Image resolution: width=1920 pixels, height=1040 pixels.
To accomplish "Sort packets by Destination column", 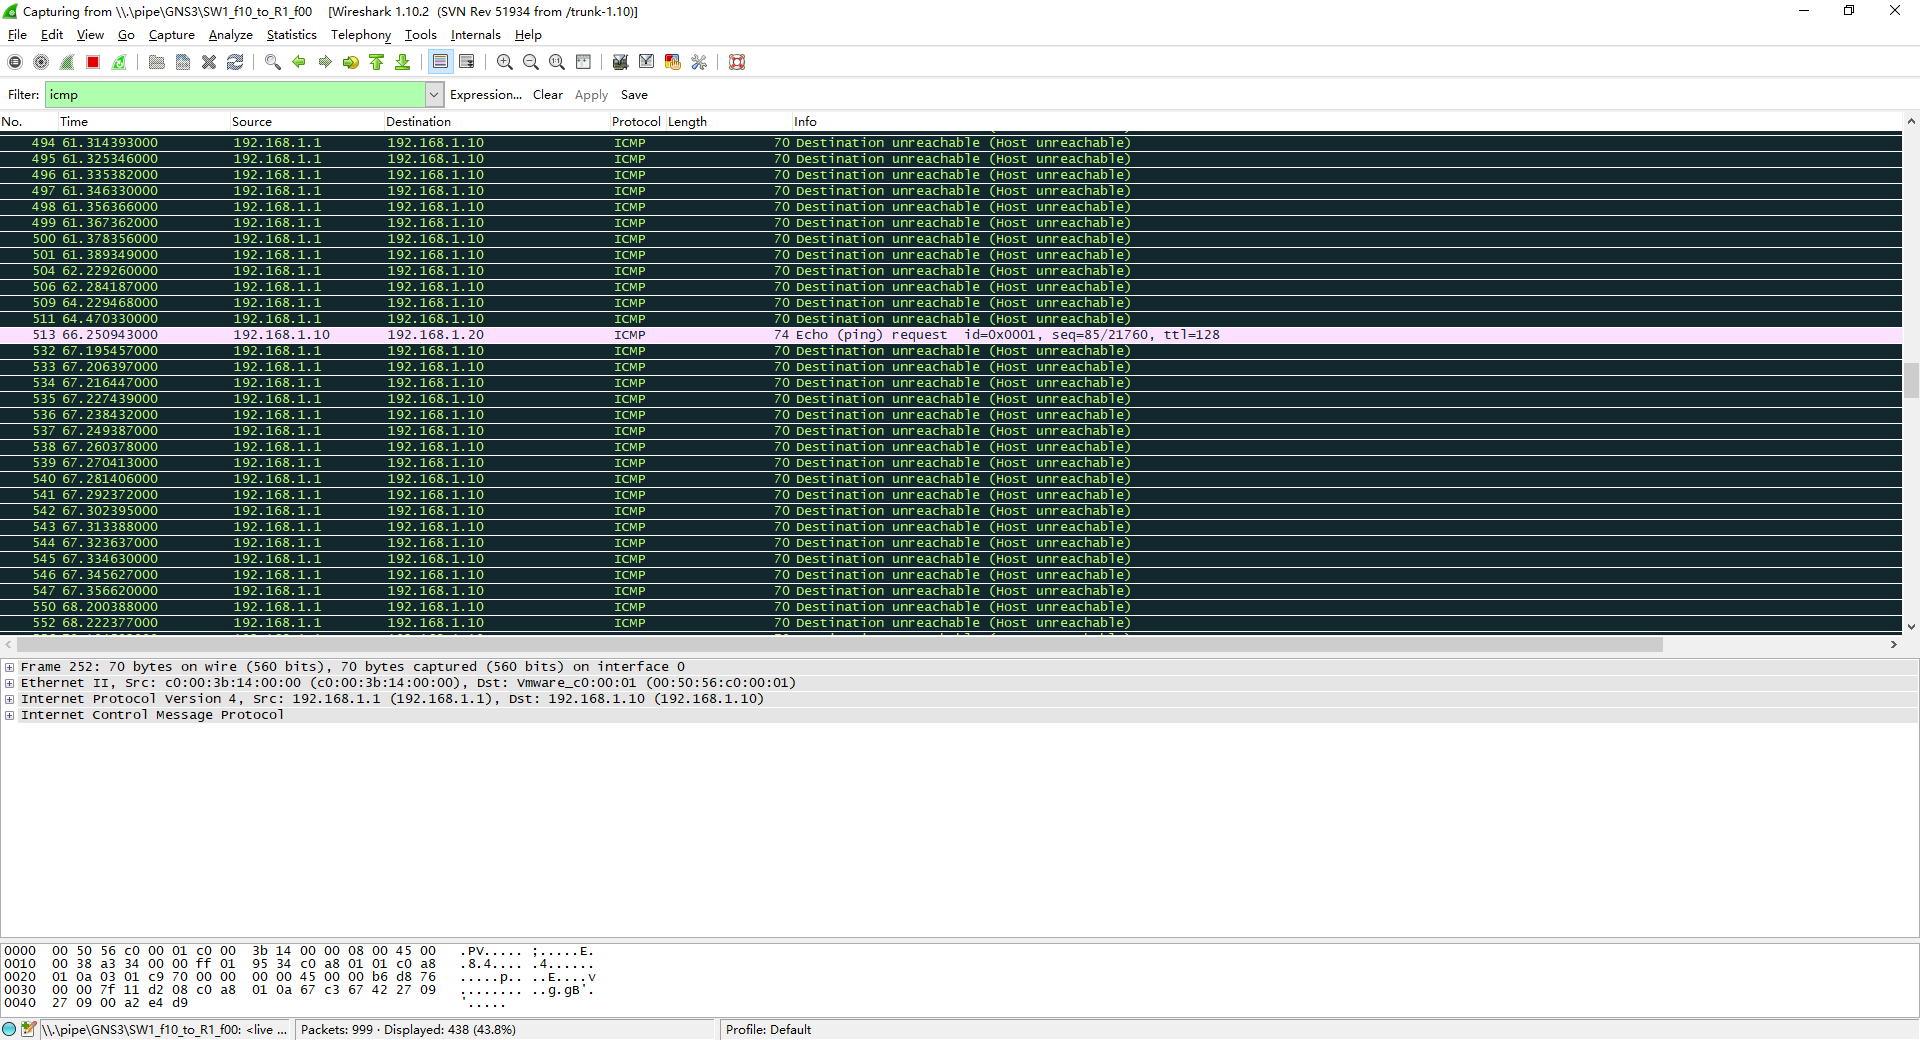I will pyautogui.click(x=497, y=122).
